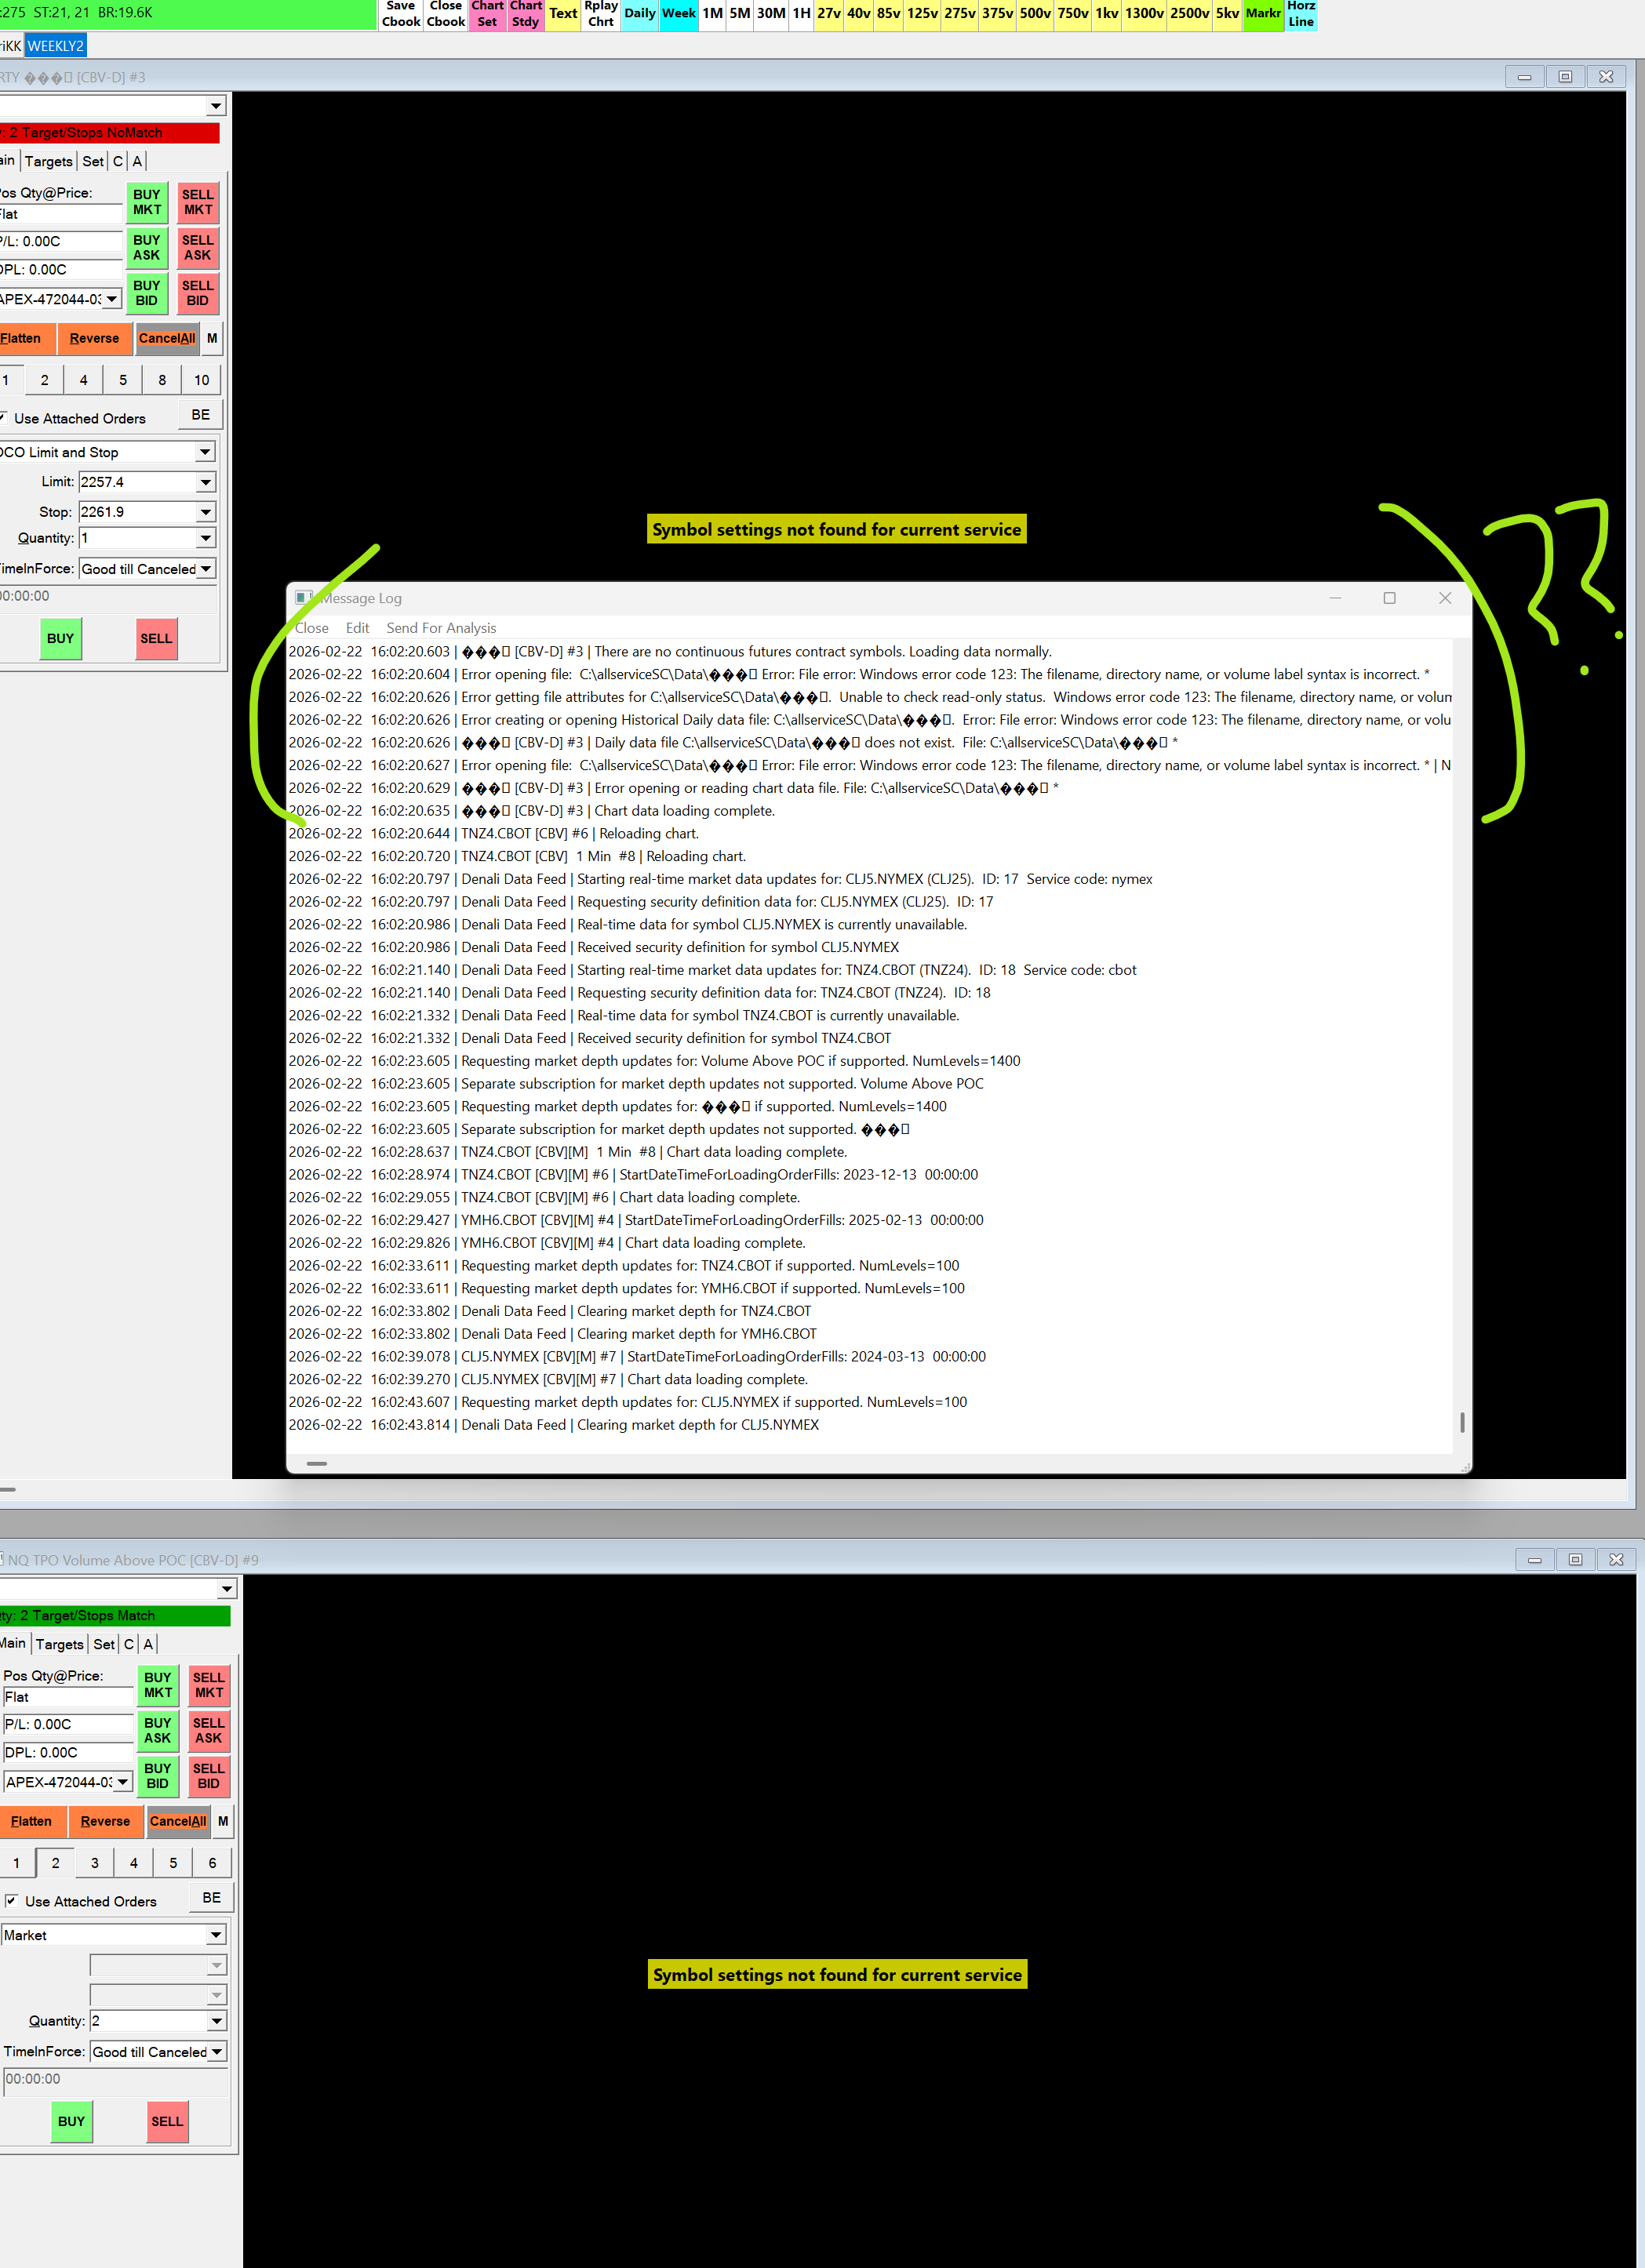Switch to the Targets tab in top trade window
The width and height of the screenshot is (1645, 2268).
point(48,161)
